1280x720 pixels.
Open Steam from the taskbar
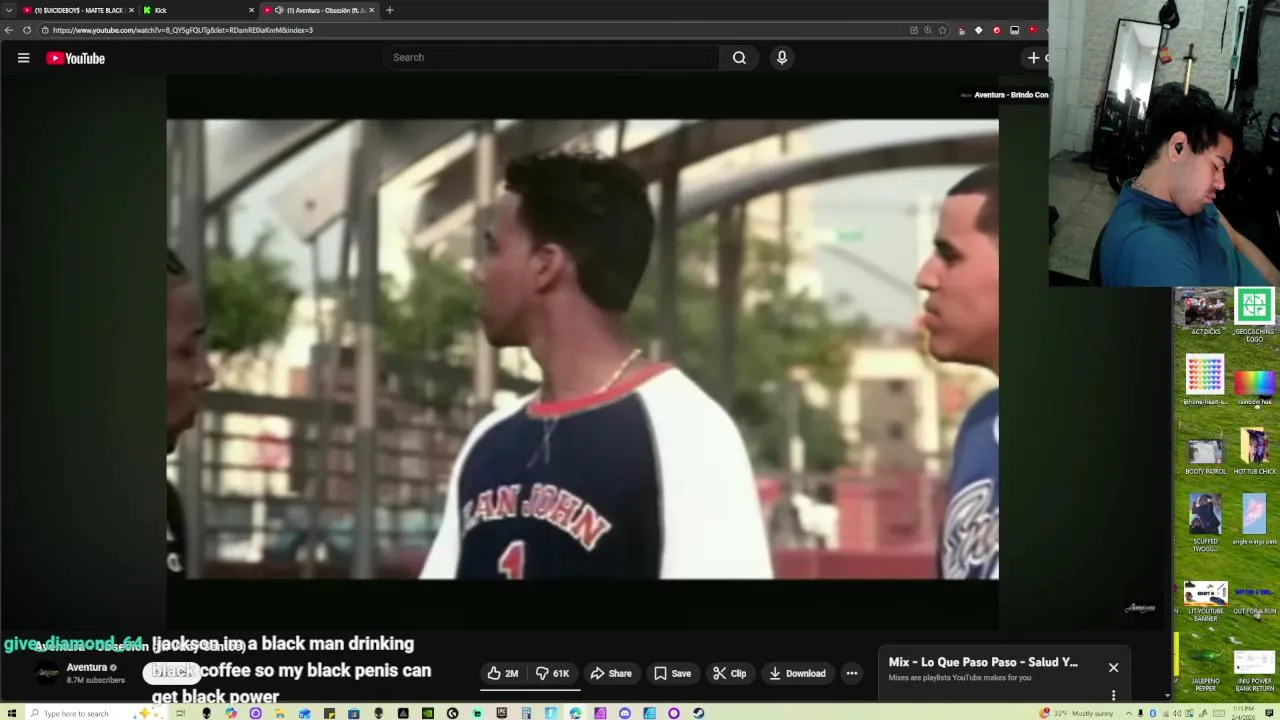(x=698, y=713)
